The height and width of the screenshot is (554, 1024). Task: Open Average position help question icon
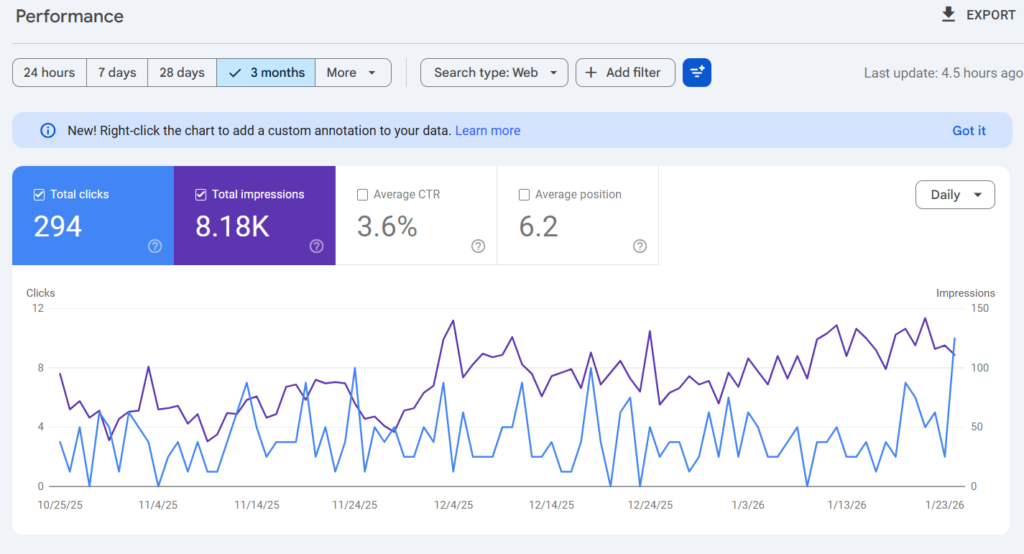640,246
